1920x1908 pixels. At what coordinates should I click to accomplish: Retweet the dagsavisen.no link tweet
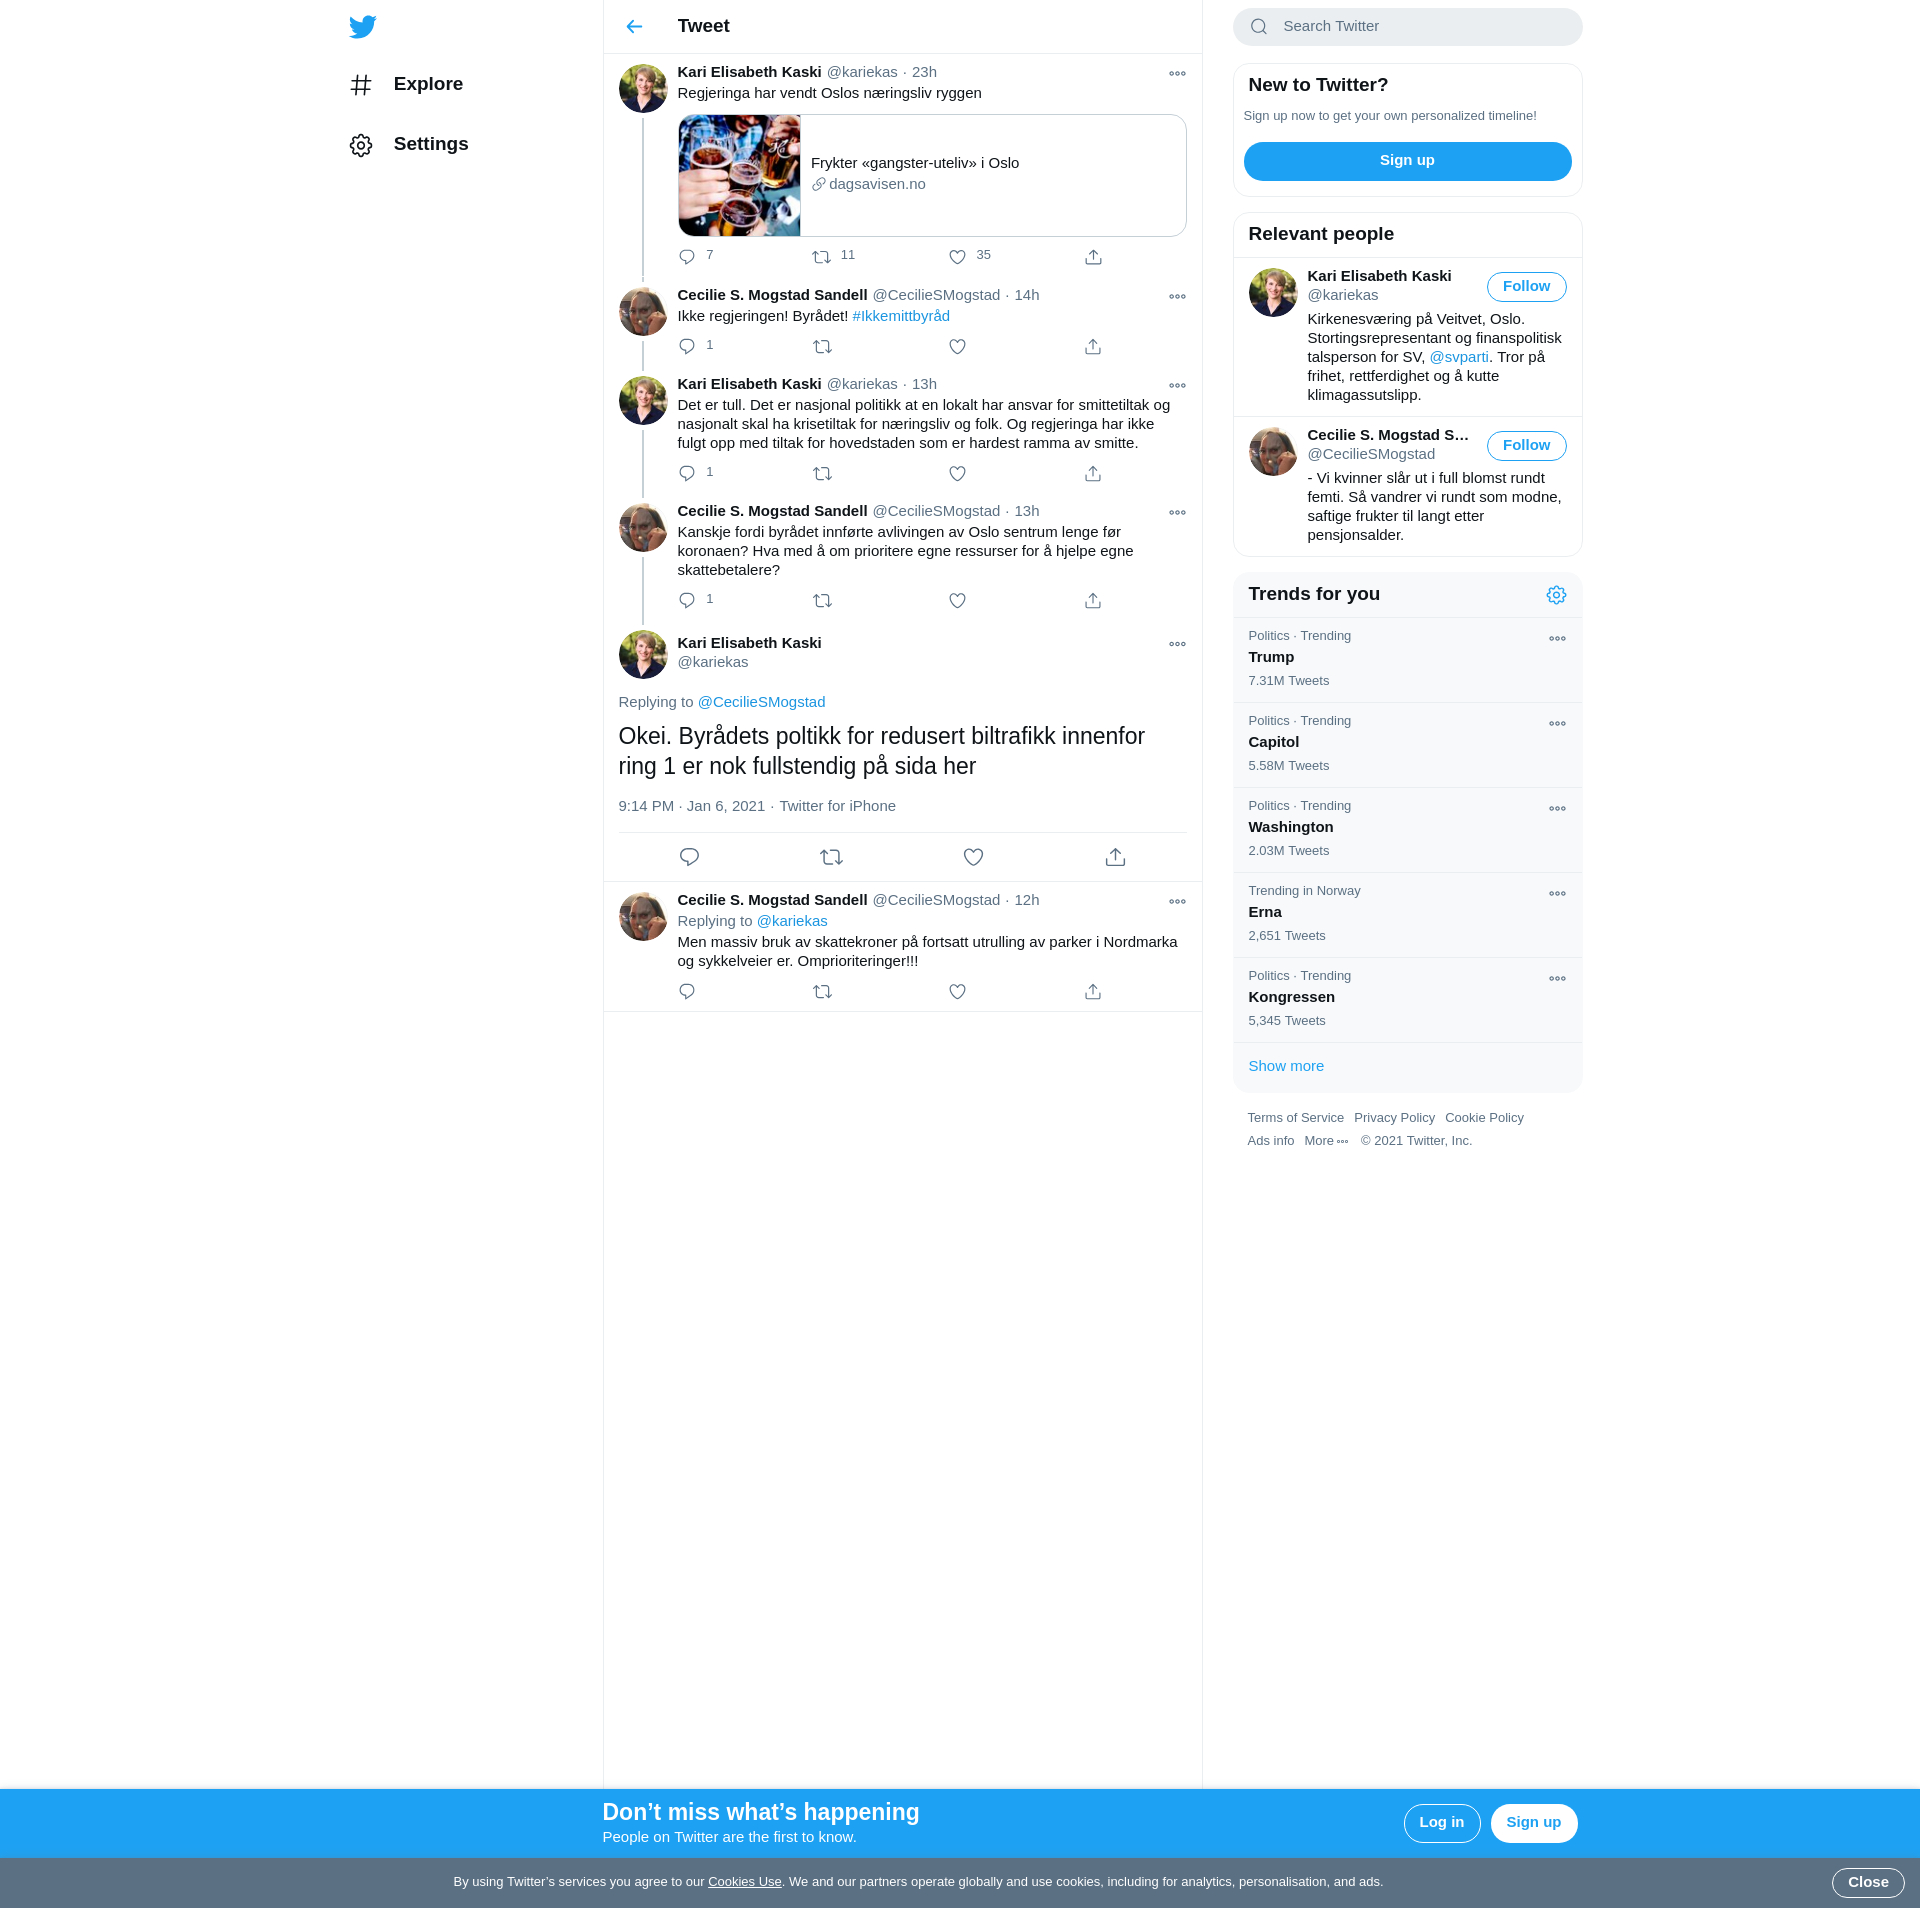click(x=822, y=257)
